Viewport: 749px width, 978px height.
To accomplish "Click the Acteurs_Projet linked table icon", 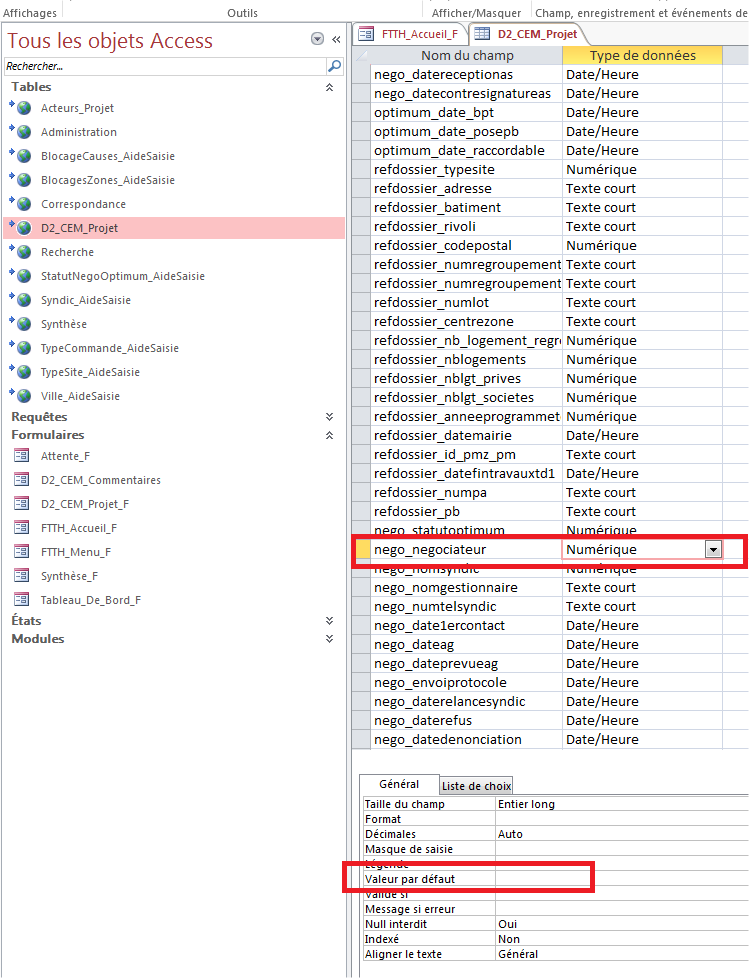I will pyautogui.click(x=23, y=108).
